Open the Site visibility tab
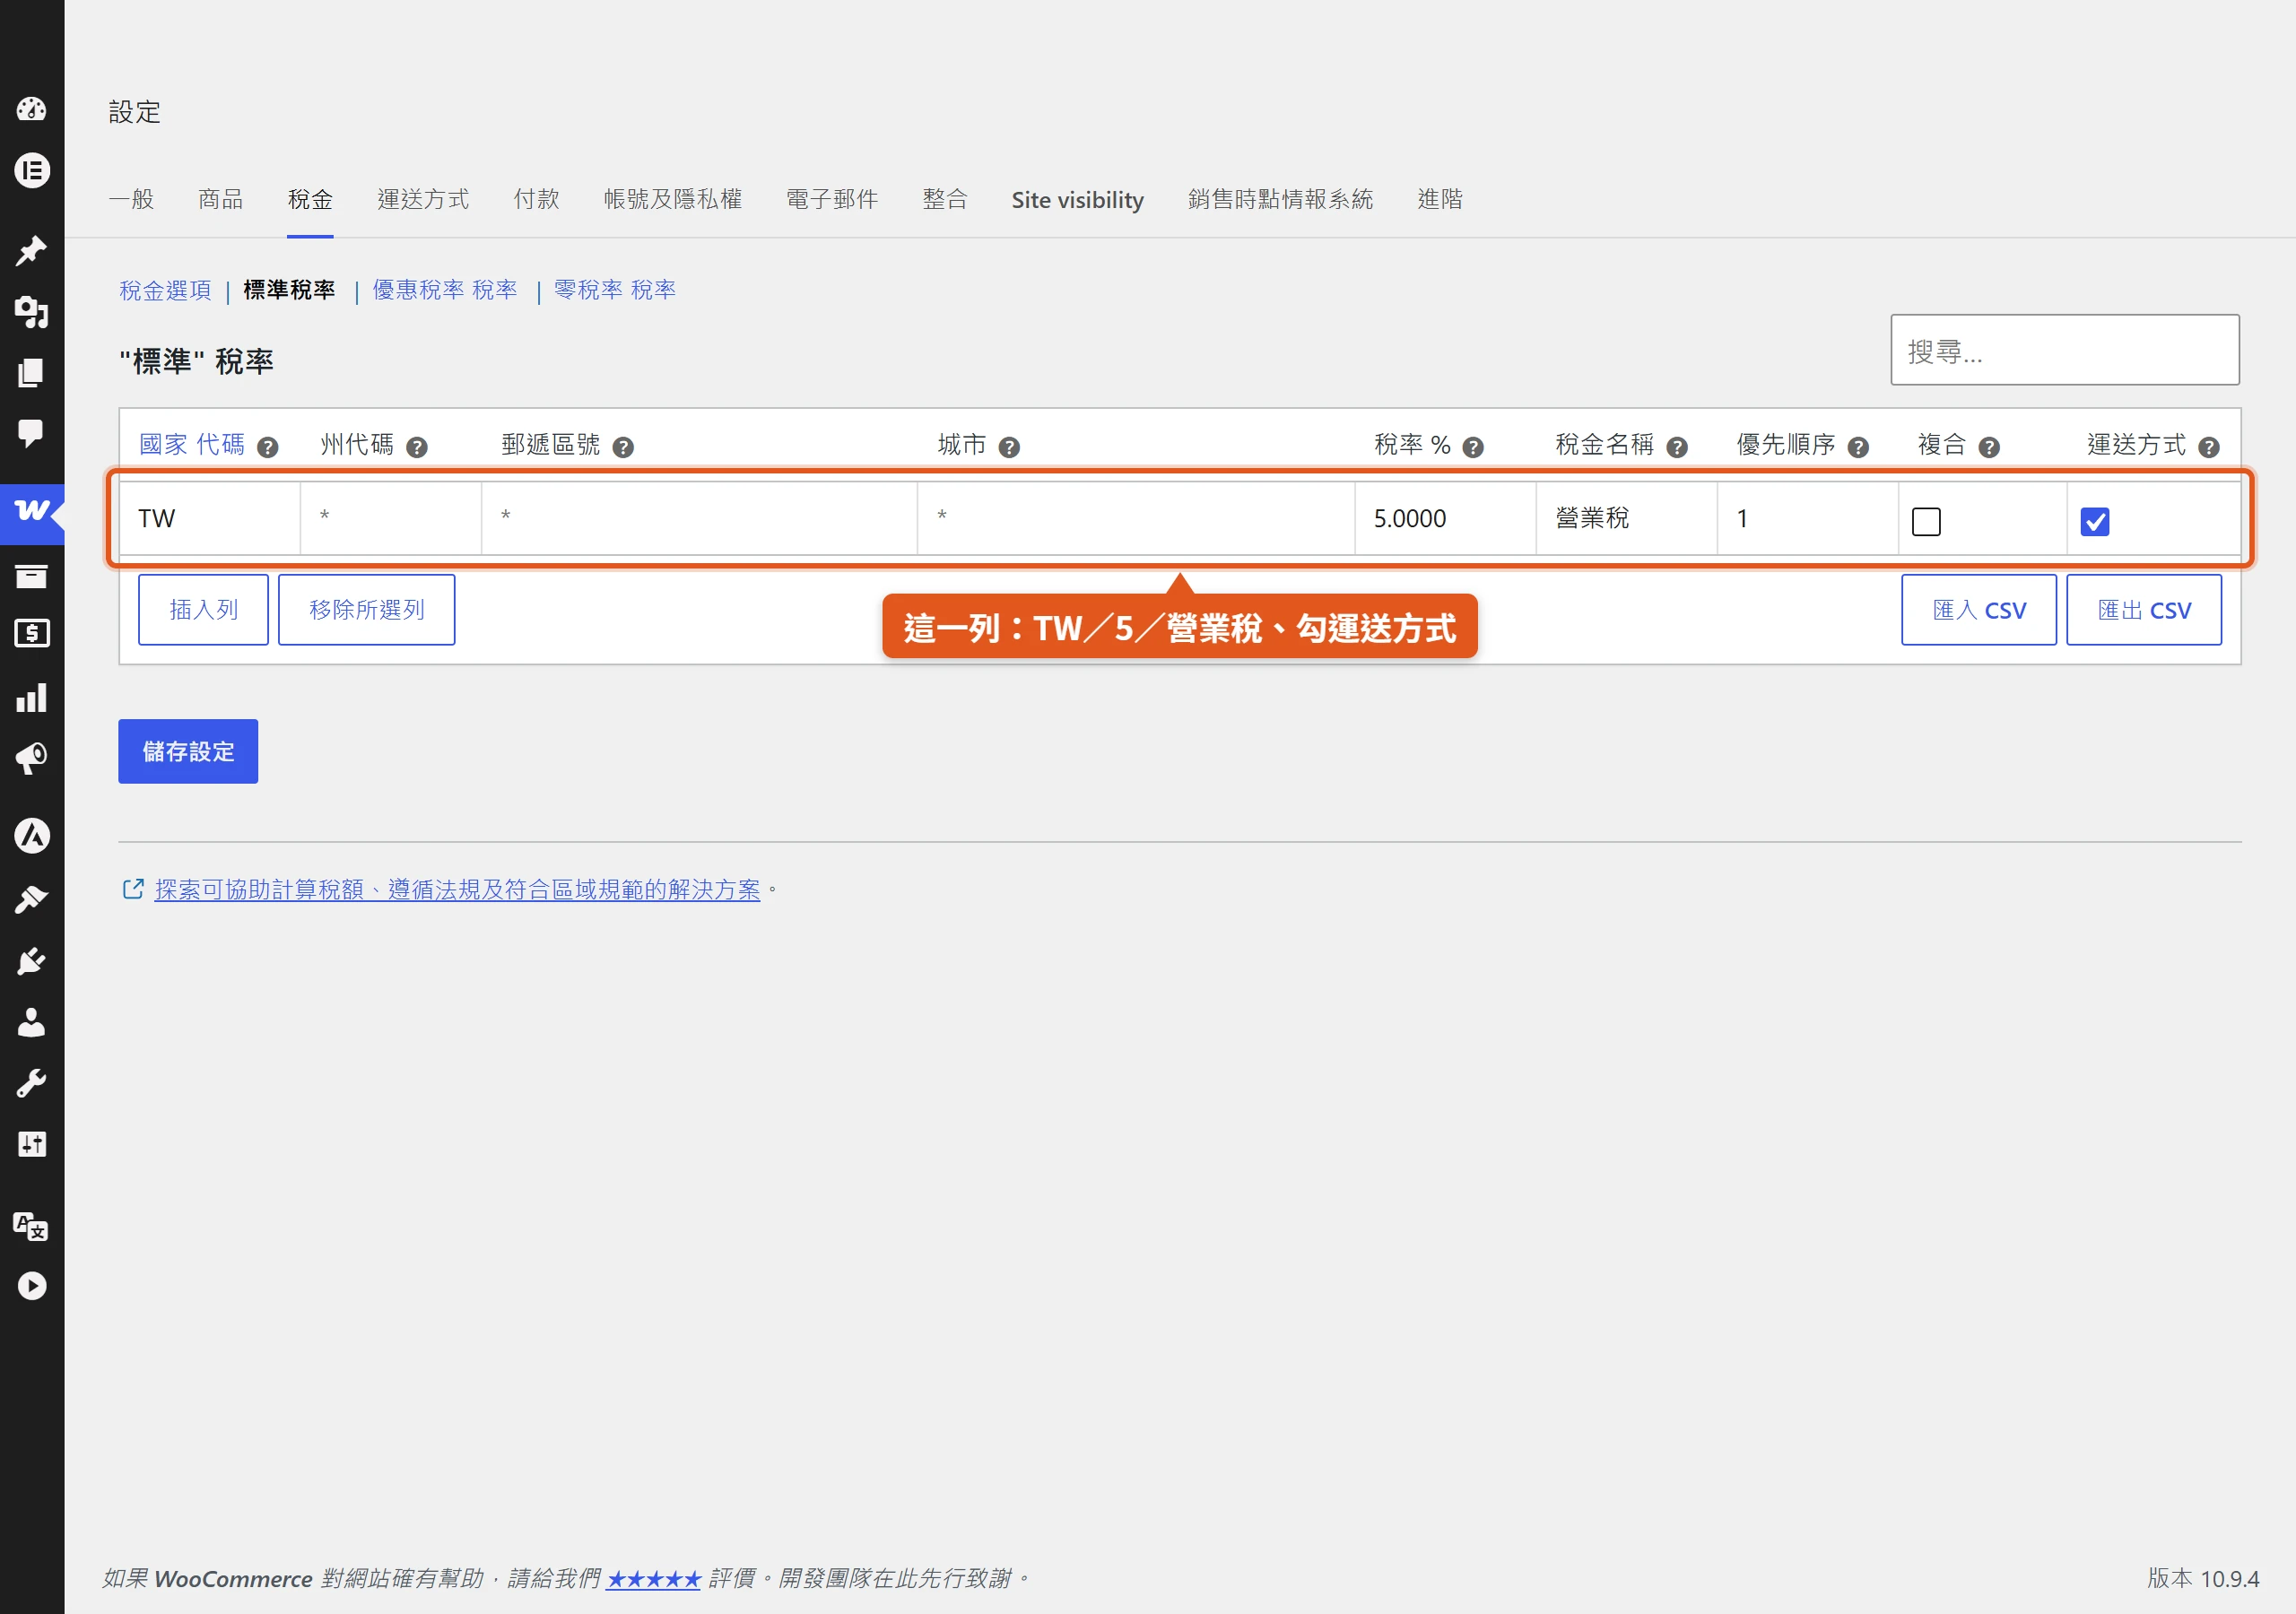Screen dimensions: 2296x1614 pyautogui.click(x=1077, y=199)
